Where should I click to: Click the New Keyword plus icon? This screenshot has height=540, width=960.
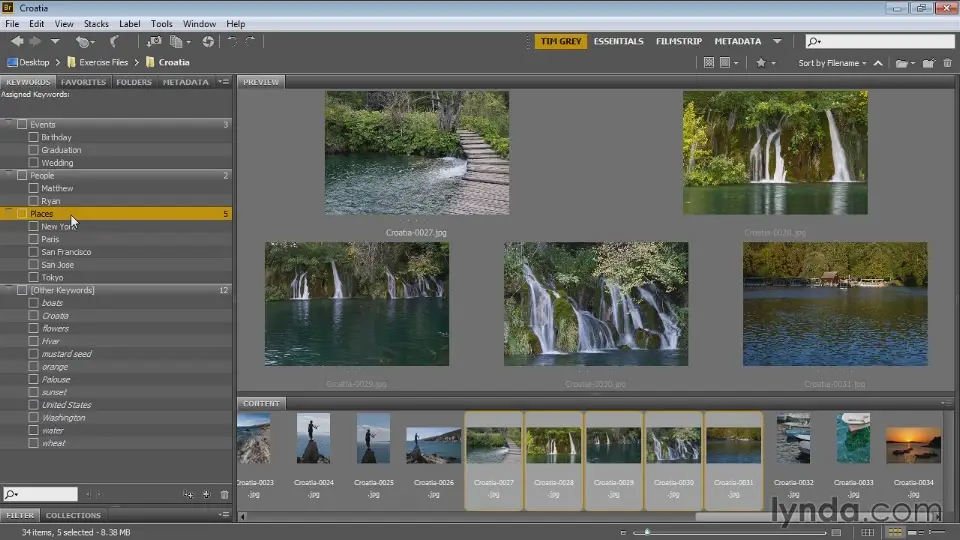point(206,494)
